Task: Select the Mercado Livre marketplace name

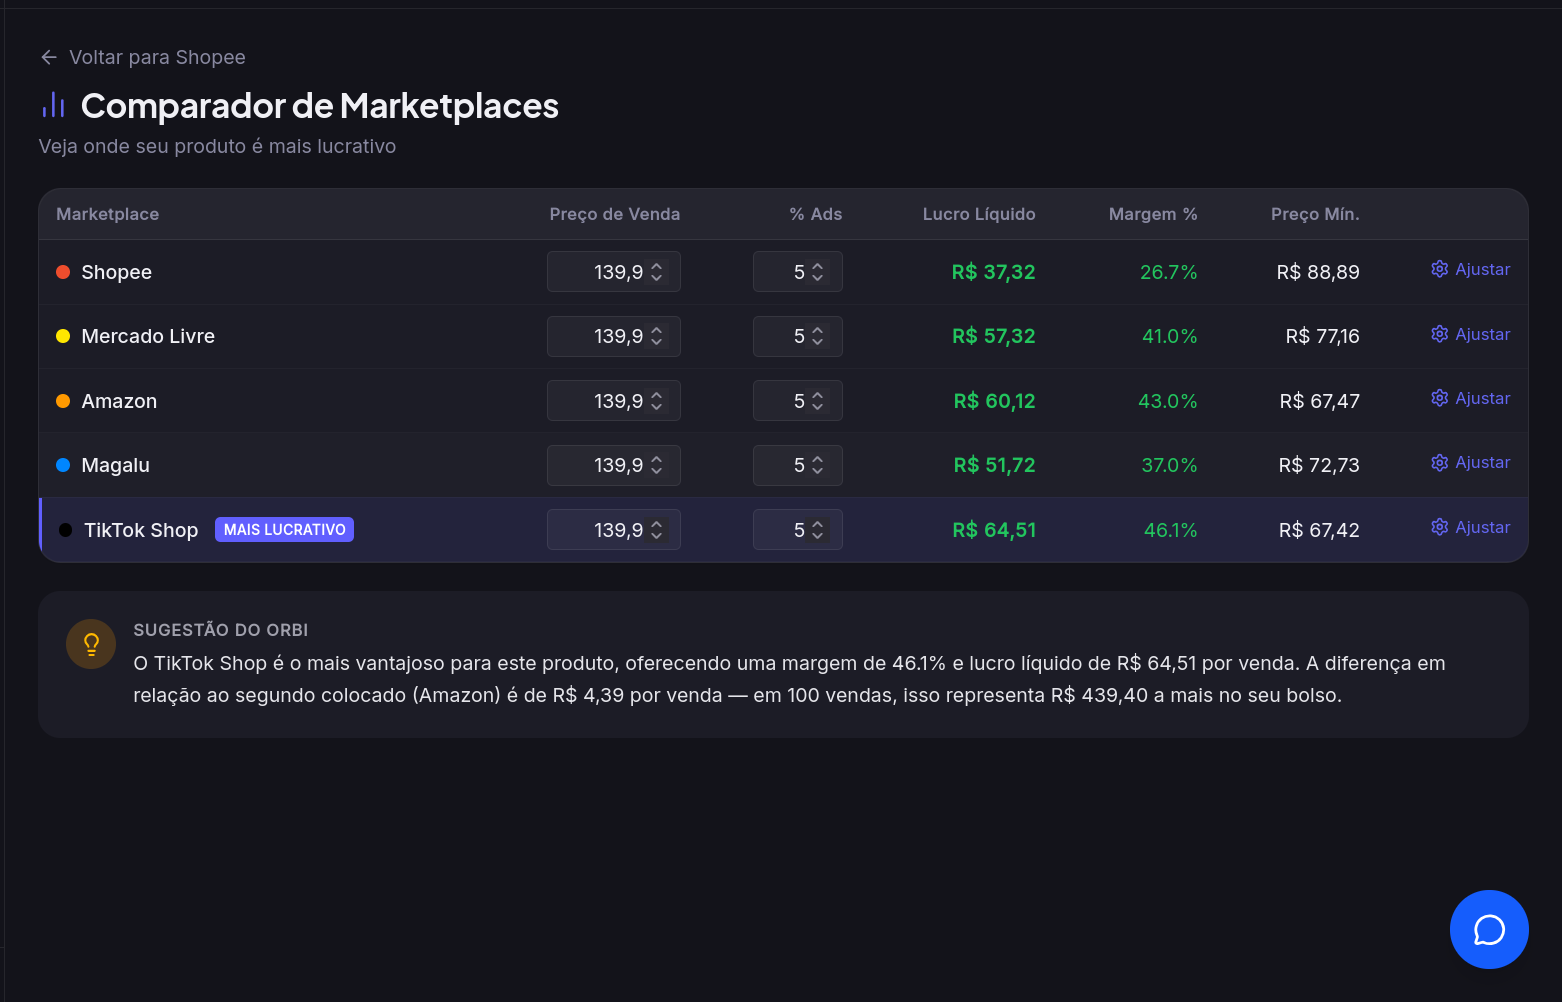Action: pyautogui.click(x=148, y=336)
